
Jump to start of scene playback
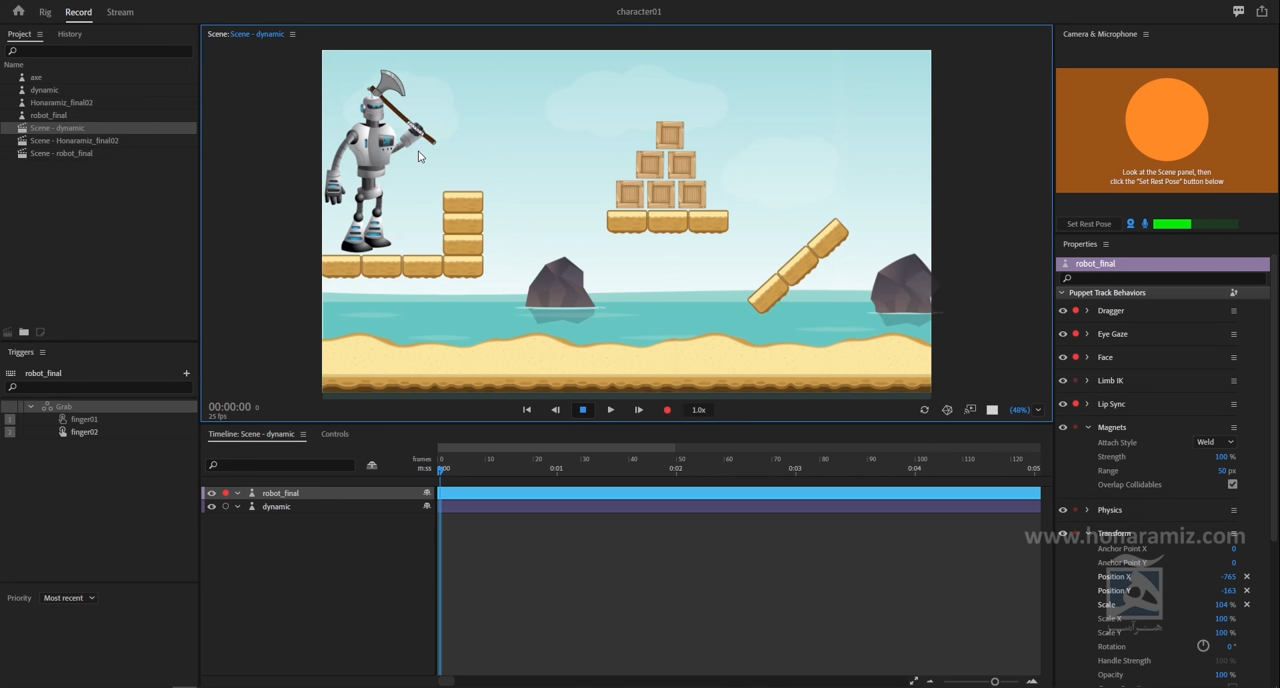tap(527, 409)
